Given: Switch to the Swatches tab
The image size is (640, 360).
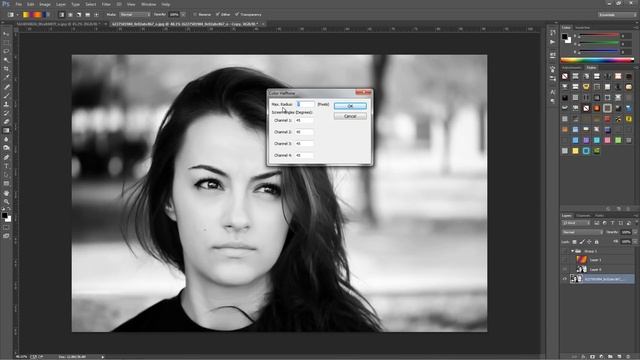Looking at the screenshot, I should click(x=582, y=28).
